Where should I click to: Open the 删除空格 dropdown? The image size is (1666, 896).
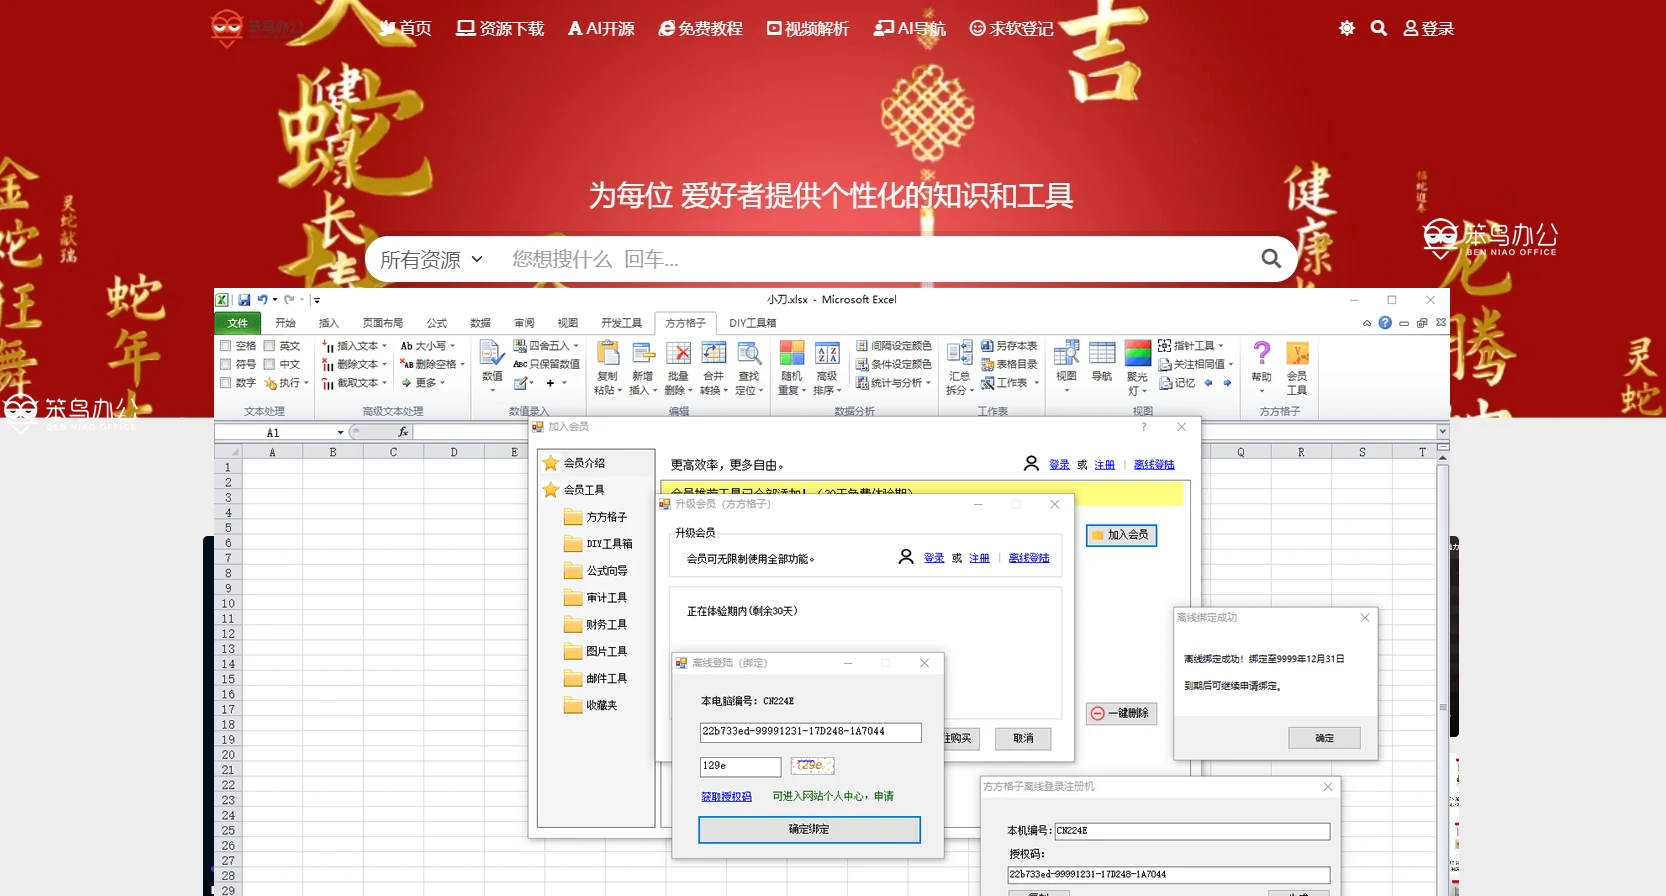pyautogui.click(x=433, y=364)
